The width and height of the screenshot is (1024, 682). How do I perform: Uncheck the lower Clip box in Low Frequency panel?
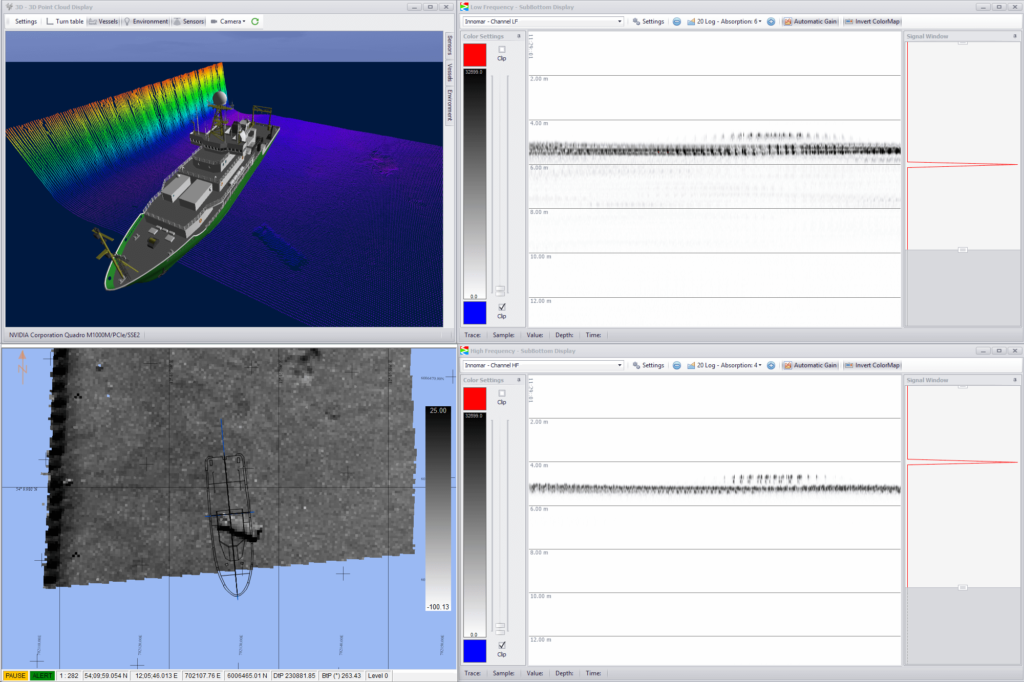point(502,307)
